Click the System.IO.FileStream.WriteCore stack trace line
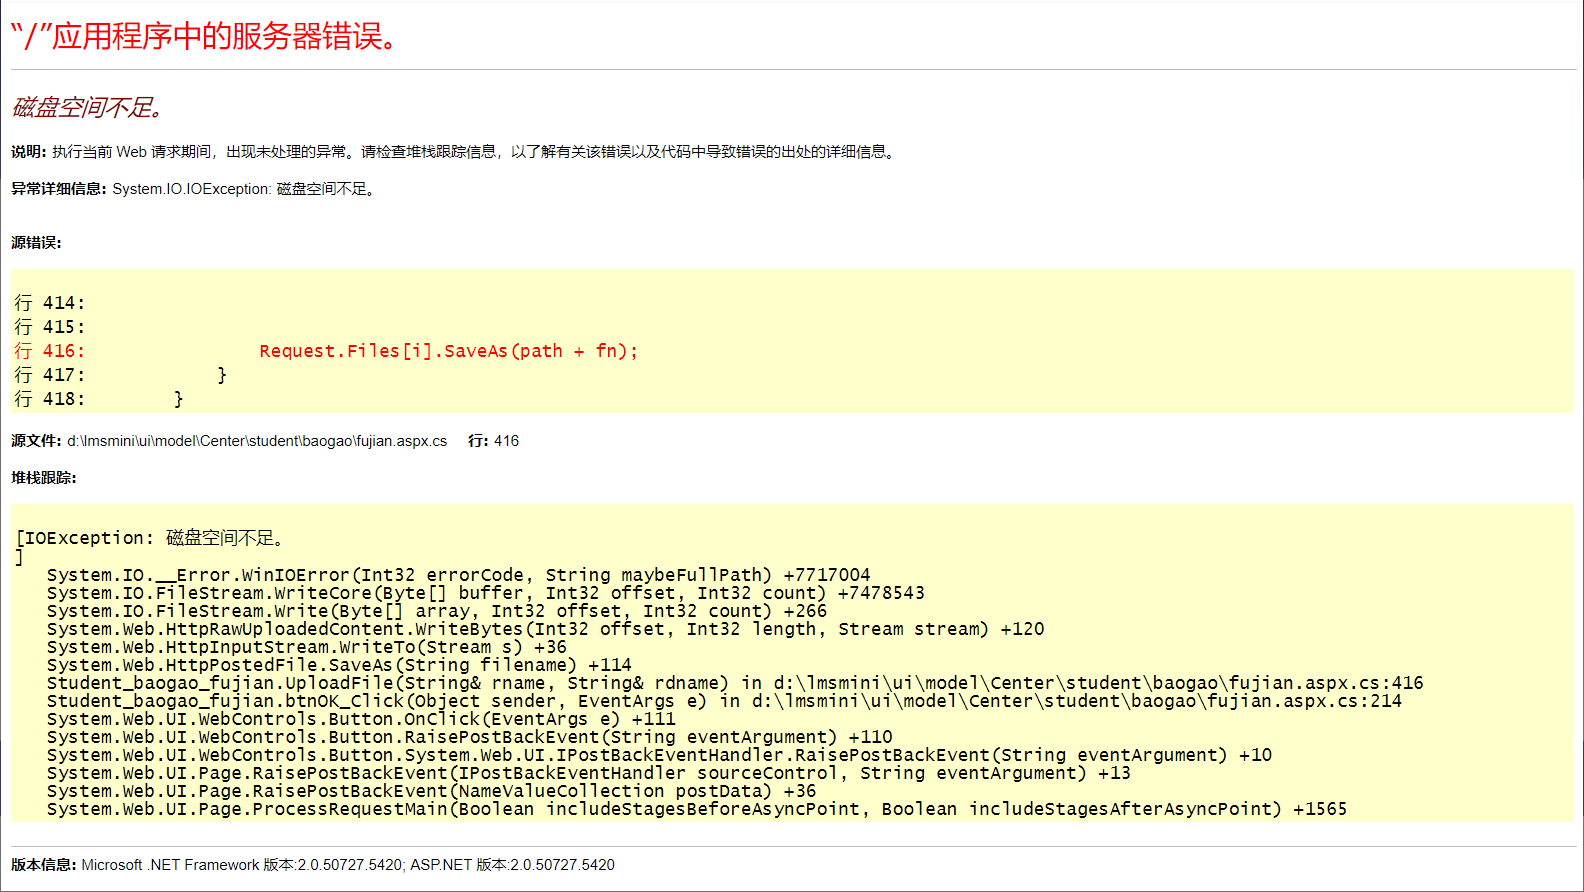This screenshot has width=1584, height=892. 485,593
